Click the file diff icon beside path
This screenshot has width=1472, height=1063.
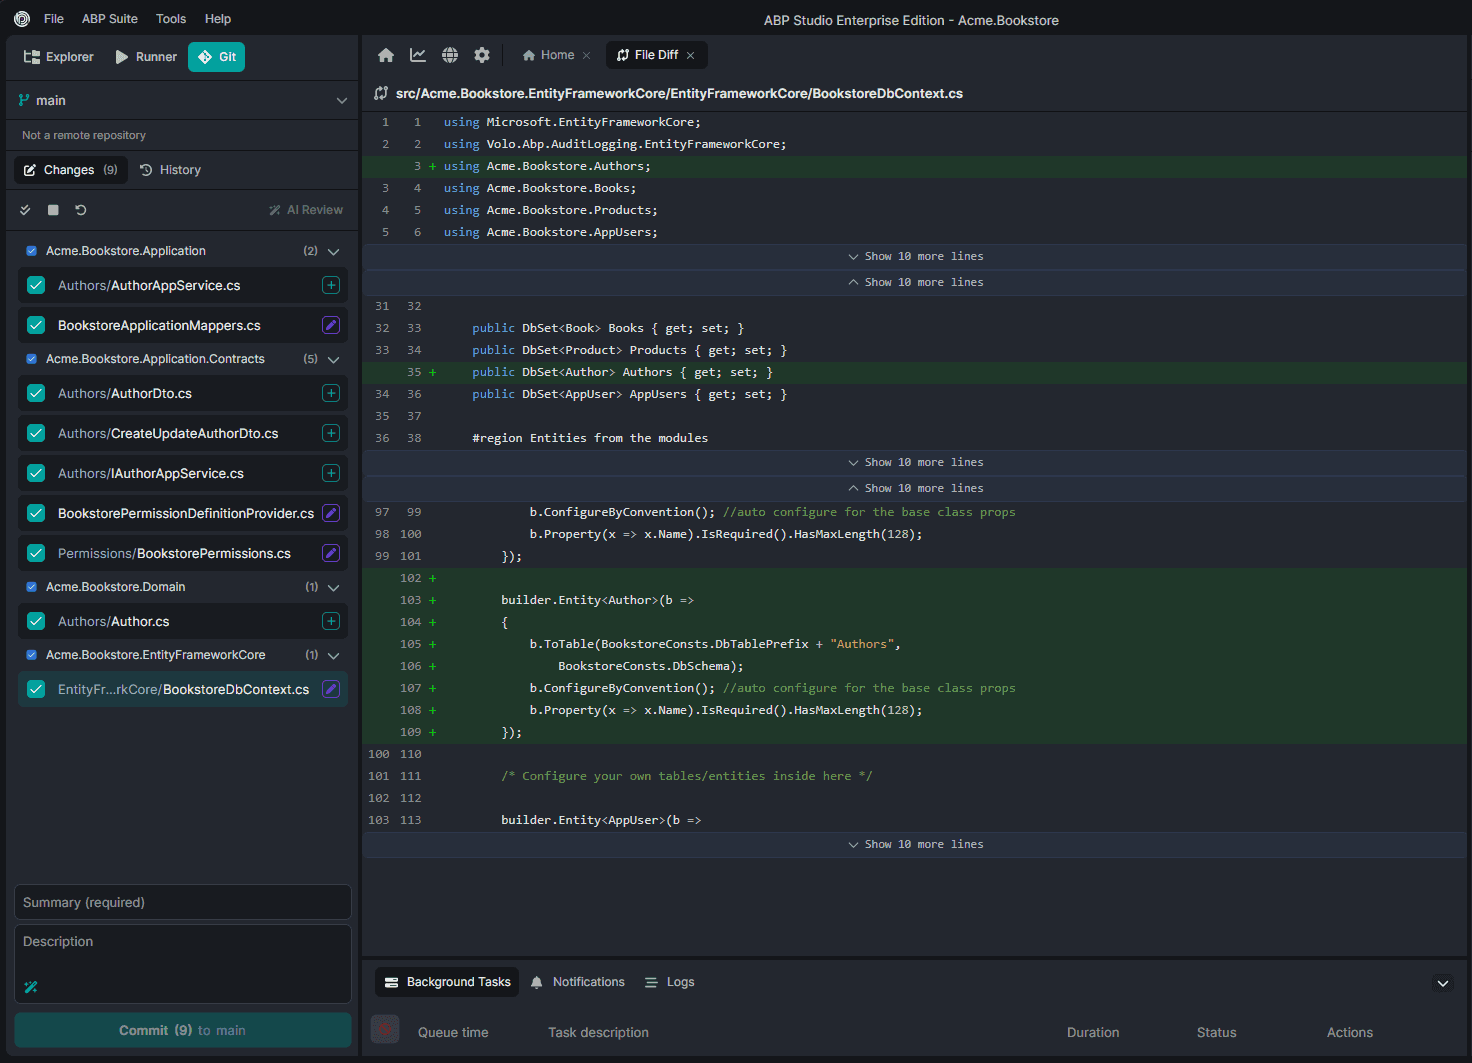point(381,93)
